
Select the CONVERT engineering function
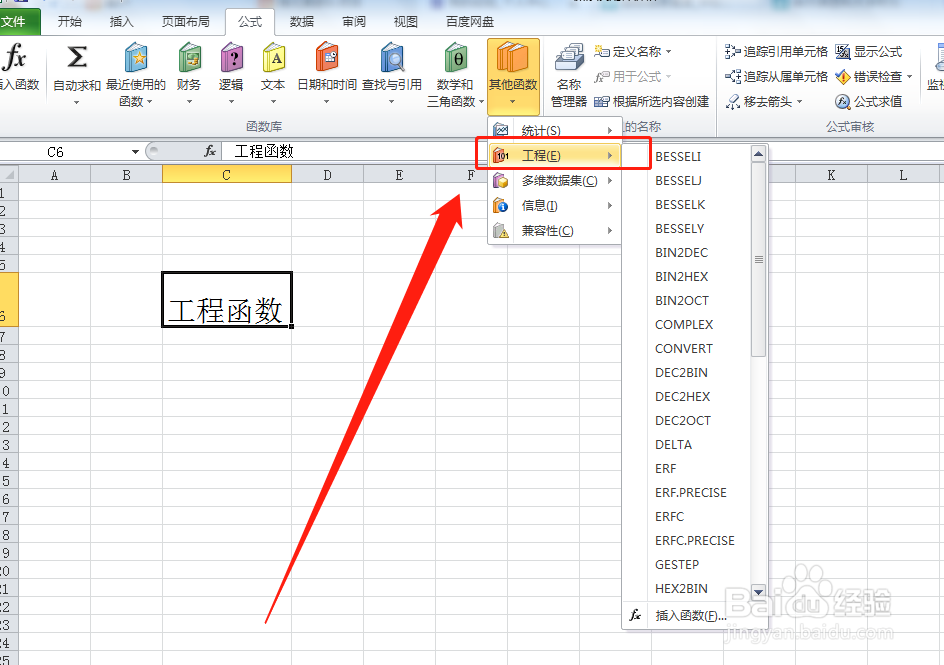684,348
